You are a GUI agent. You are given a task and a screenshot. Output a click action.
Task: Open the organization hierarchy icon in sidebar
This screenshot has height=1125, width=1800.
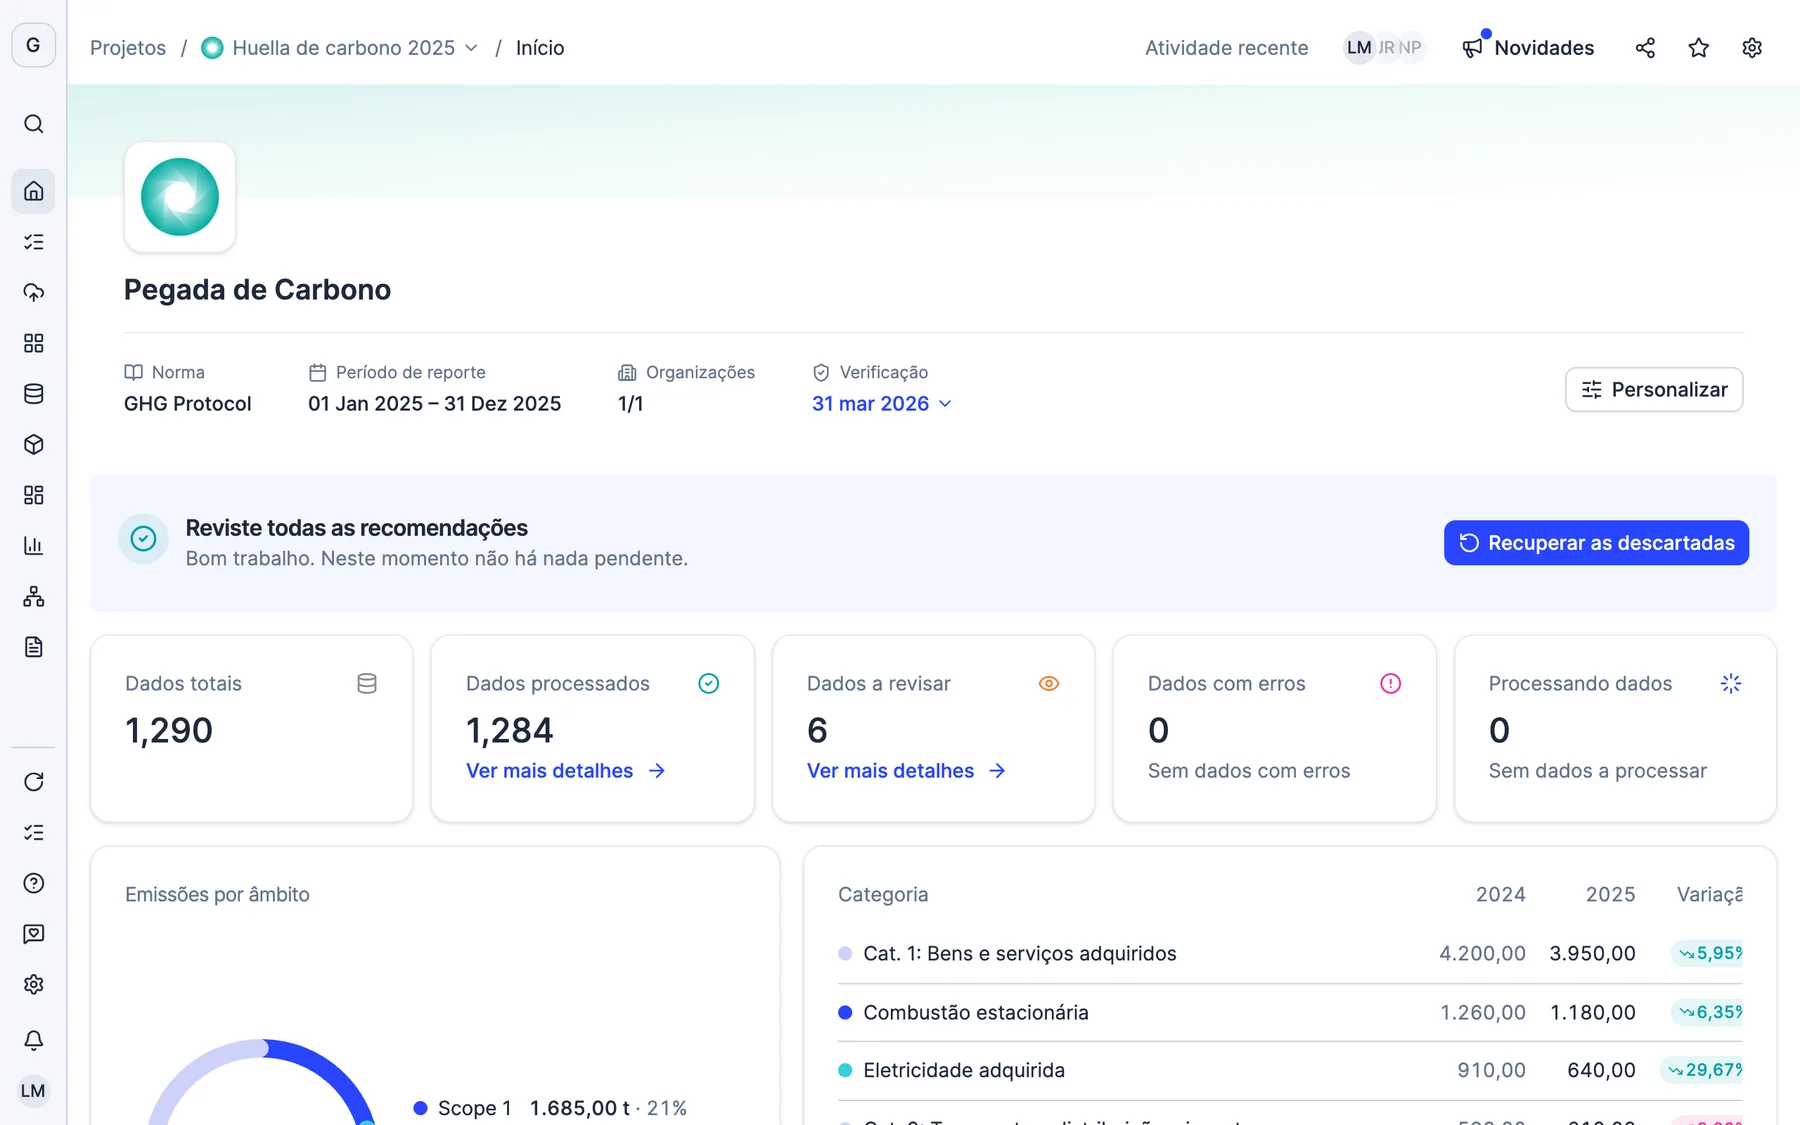click(x=33, y=597)
